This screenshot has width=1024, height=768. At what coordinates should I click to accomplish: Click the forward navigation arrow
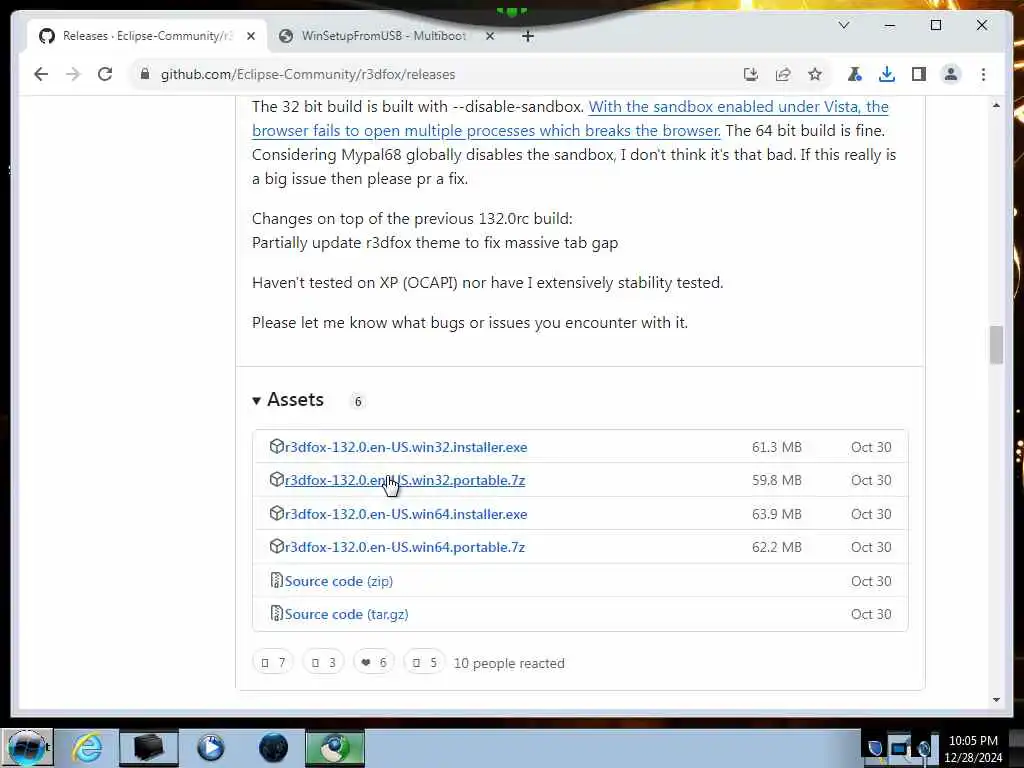click(x=72, y=74)
